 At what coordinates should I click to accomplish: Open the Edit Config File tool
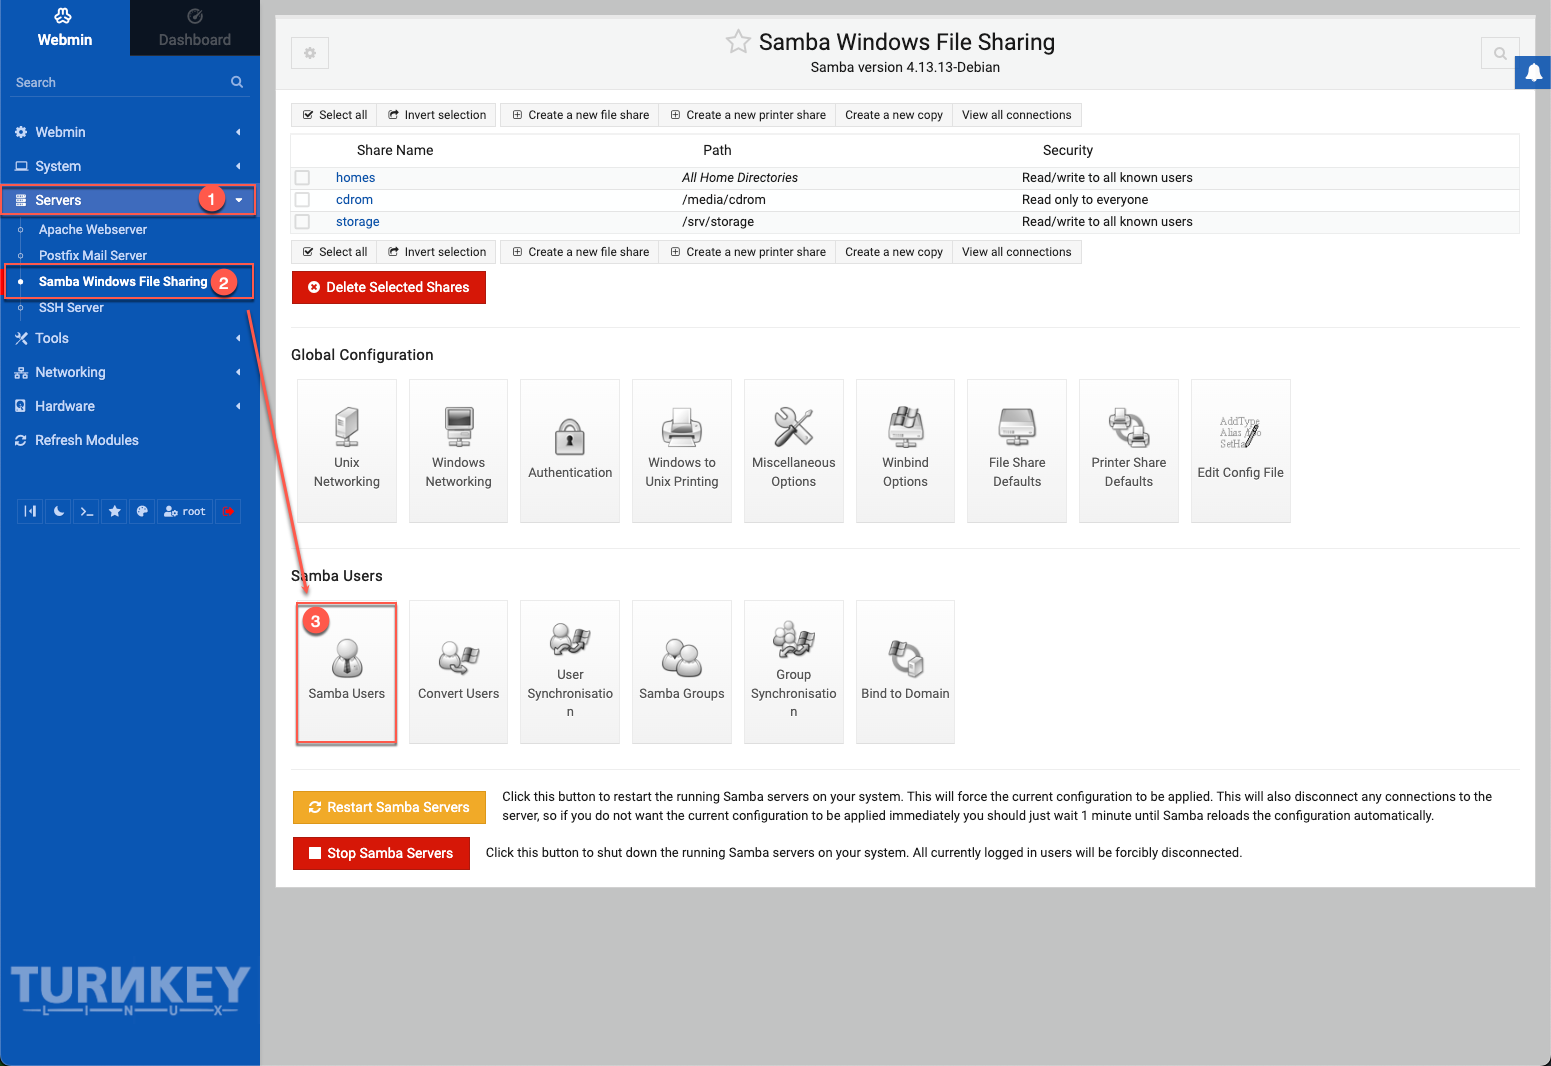click(x=1240, y=450)
